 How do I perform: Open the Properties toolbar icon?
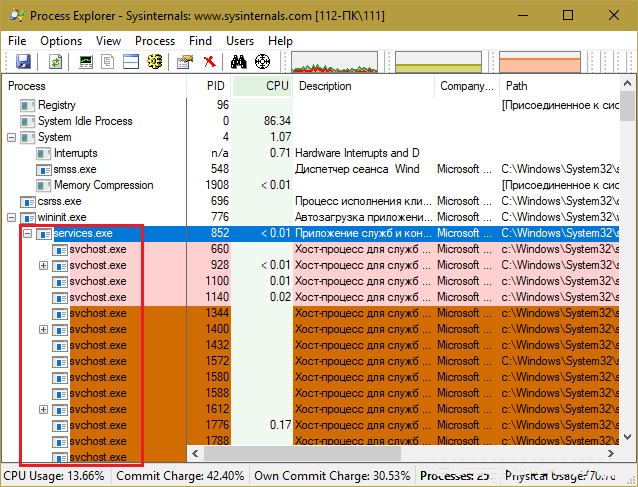click(x=184, y=62)
